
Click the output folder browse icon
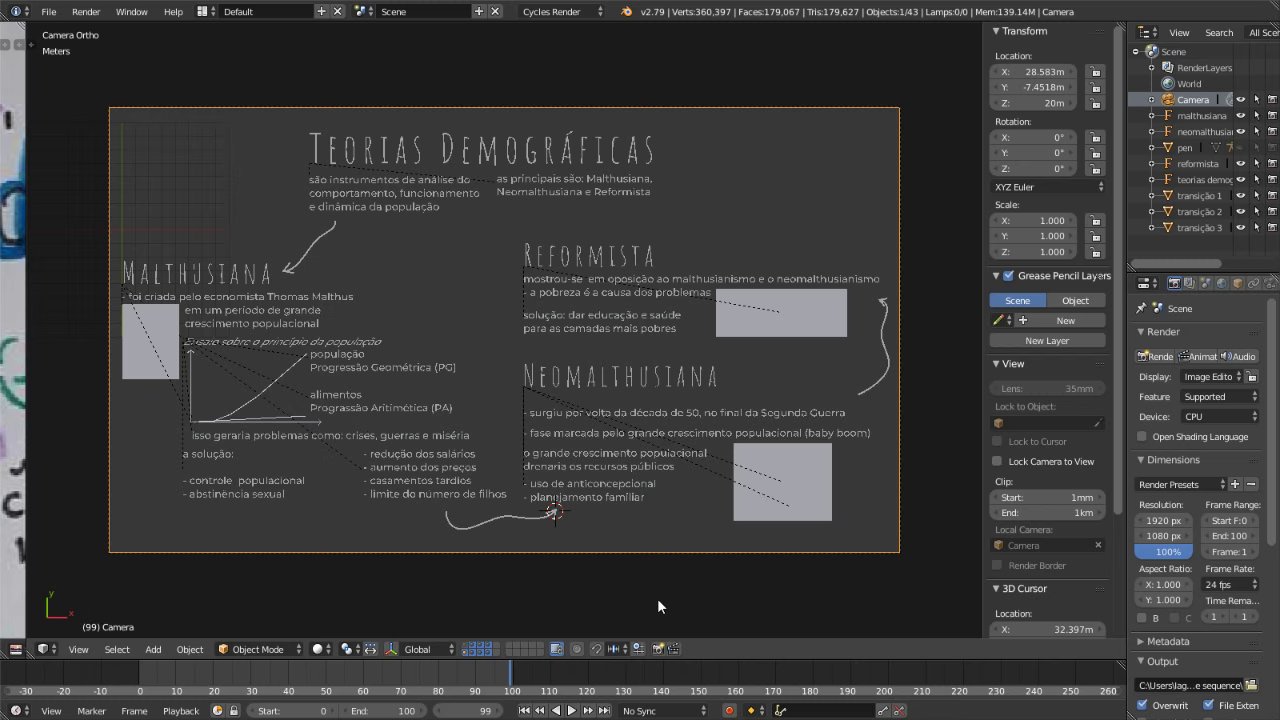(1251, 685)
